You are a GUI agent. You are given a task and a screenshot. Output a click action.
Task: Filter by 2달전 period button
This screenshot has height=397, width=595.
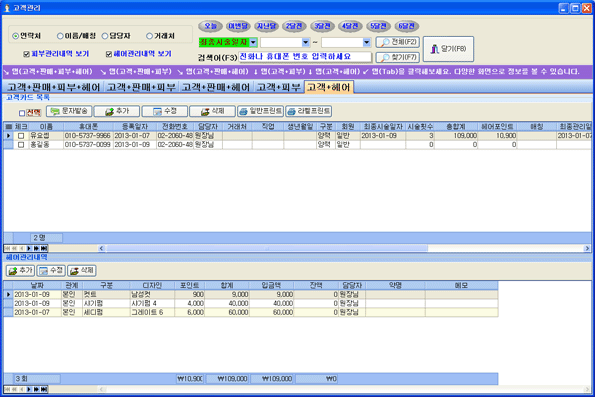coord(294,26)
